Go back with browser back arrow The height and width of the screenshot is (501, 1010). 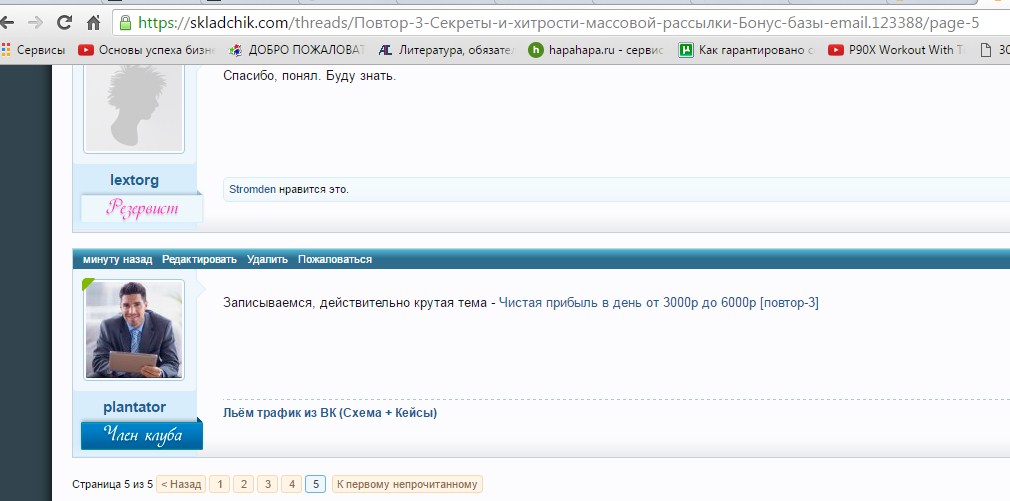[6, 23]
